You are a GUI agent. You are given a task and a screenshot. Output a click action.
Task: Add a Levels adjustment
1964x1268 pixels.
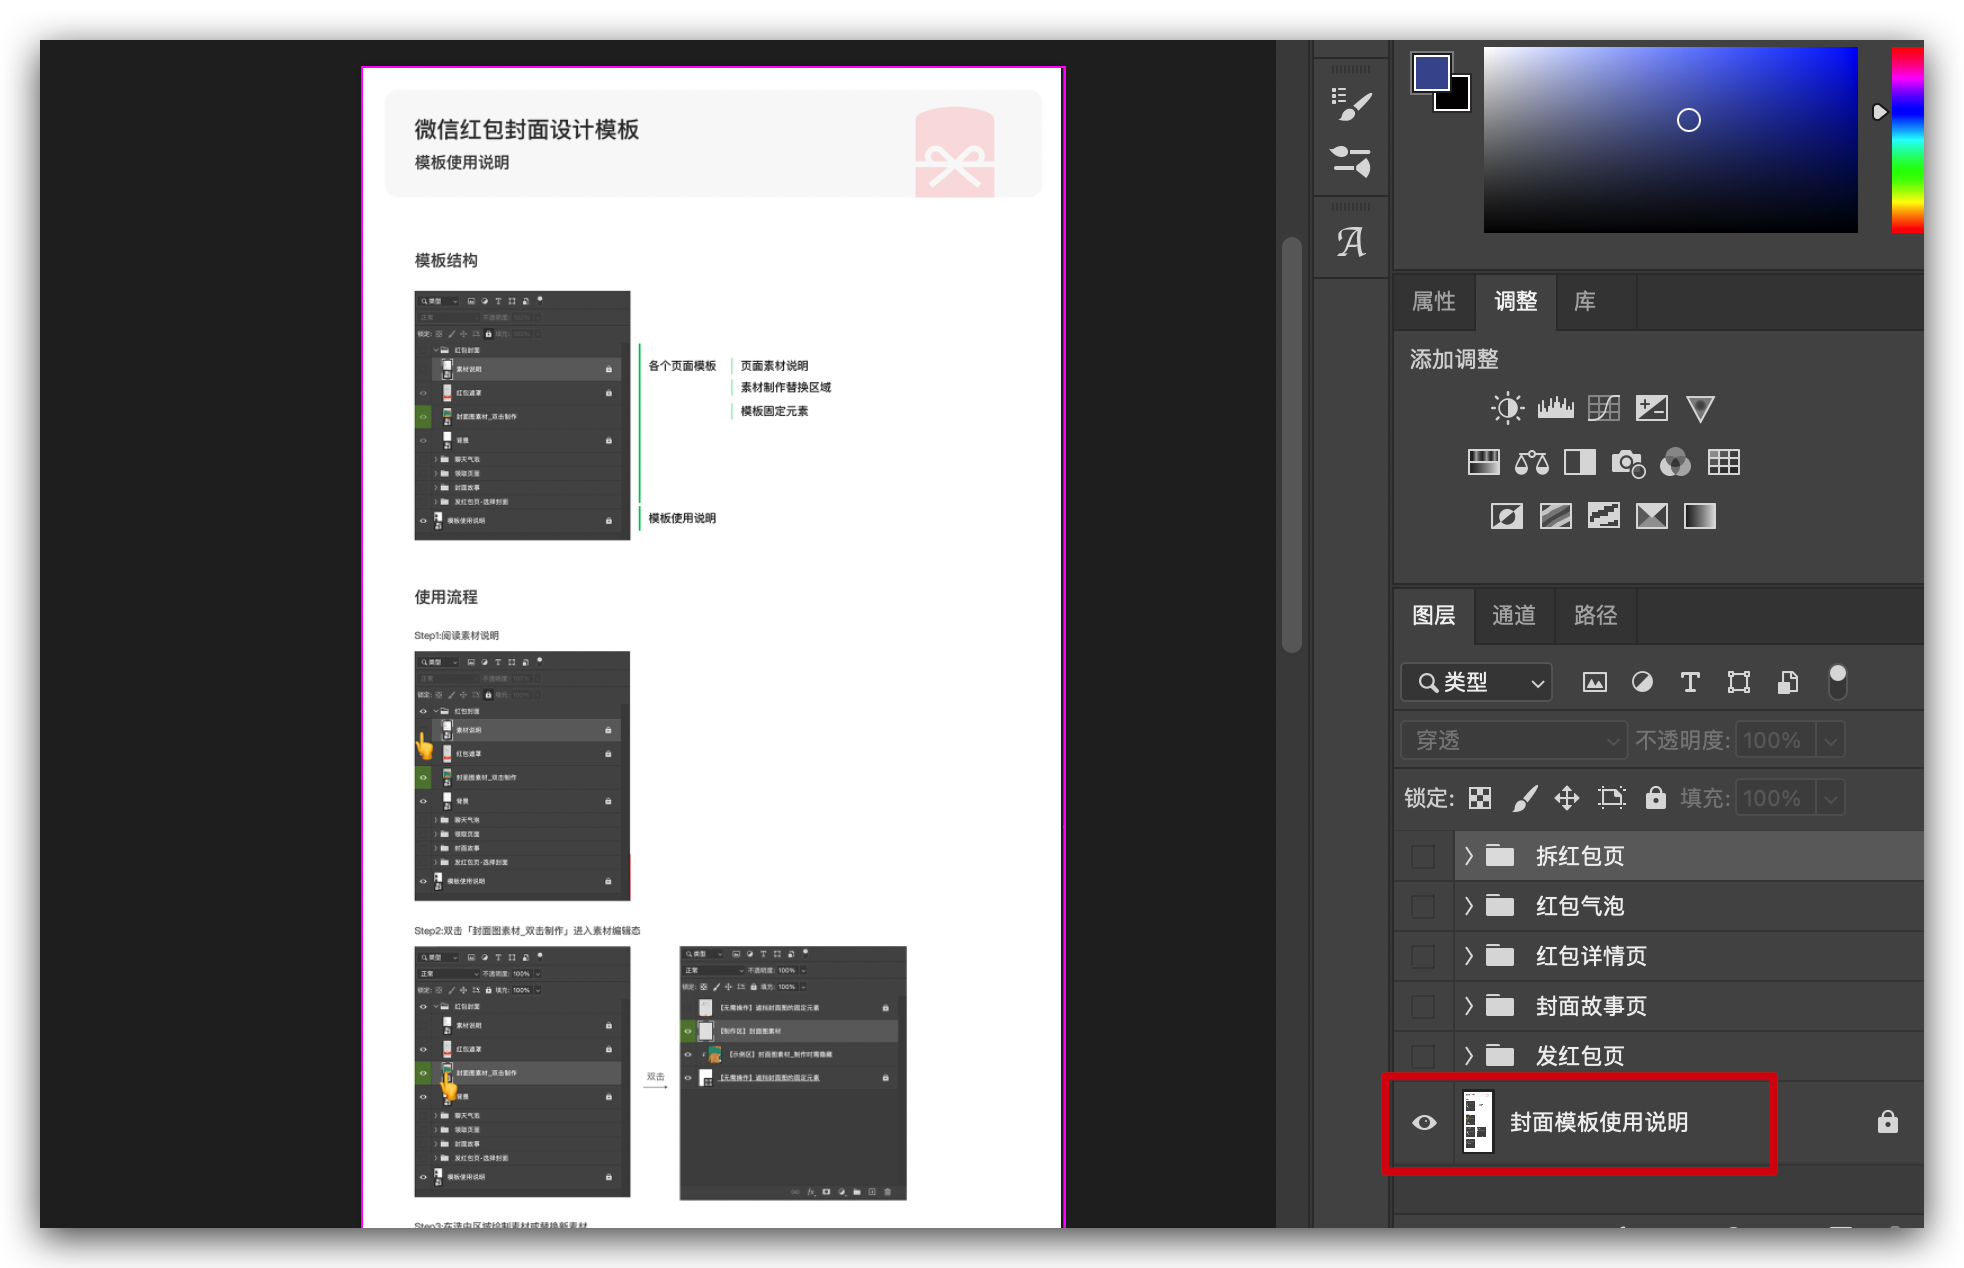pyautogui.click(x=1555, y=408)
